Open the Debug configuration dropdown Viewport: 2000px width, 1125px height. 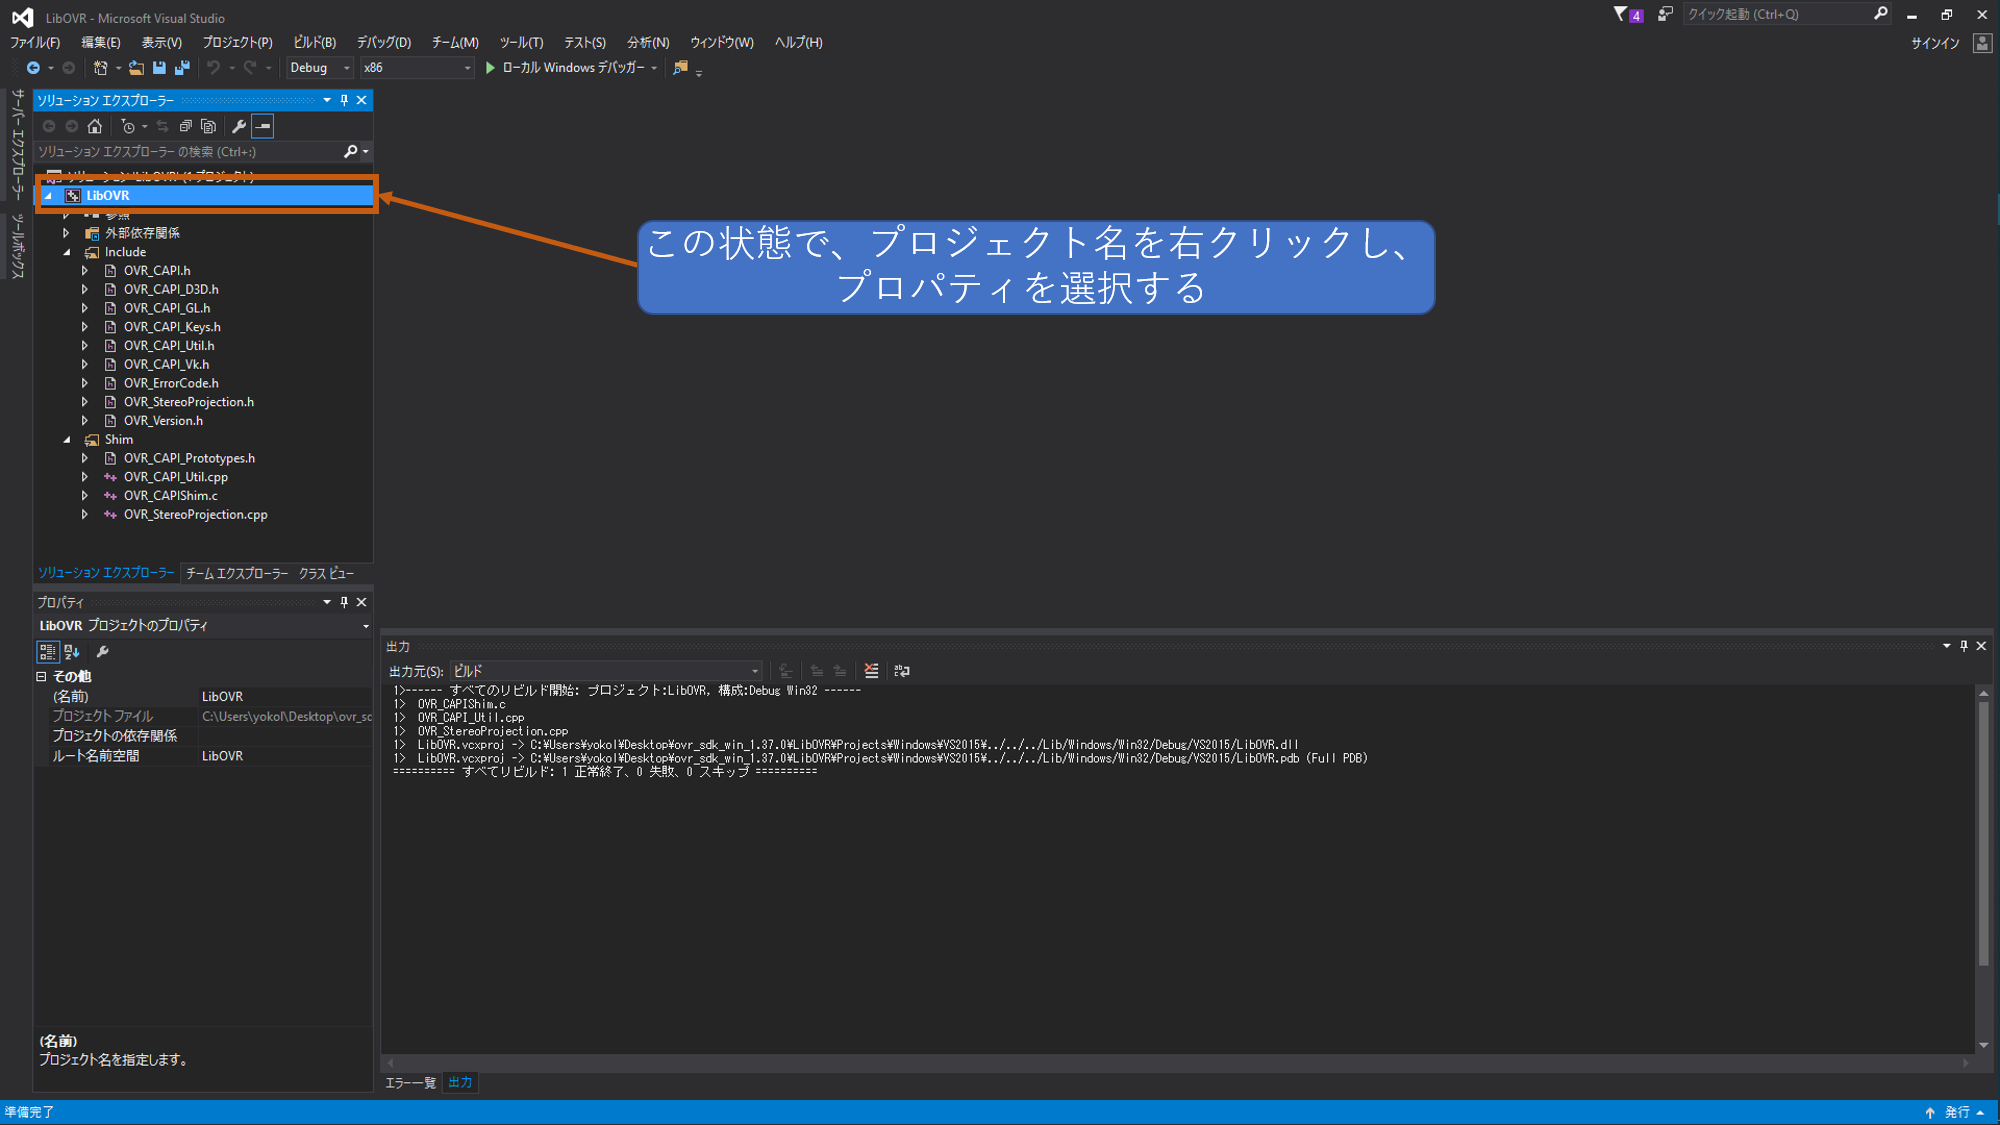tap(320, 68)
